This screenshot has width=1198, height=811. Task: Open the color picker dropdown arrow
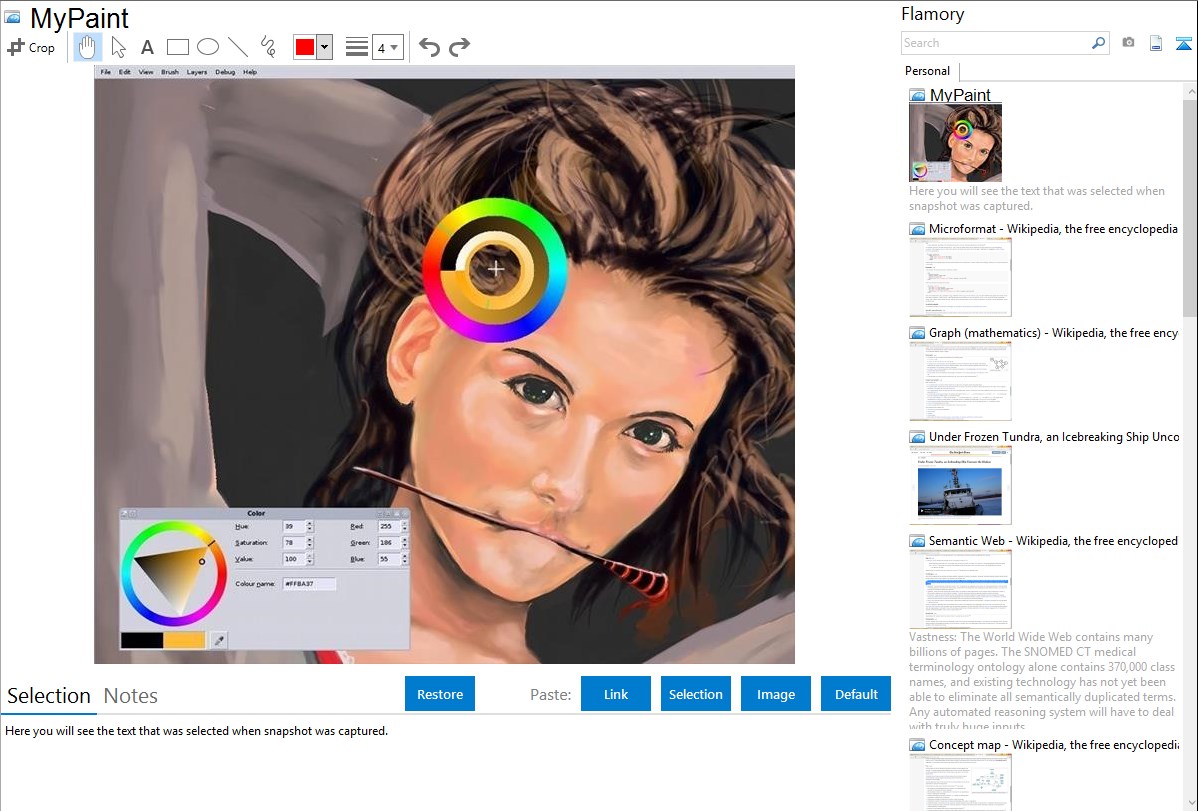point(324,47)
